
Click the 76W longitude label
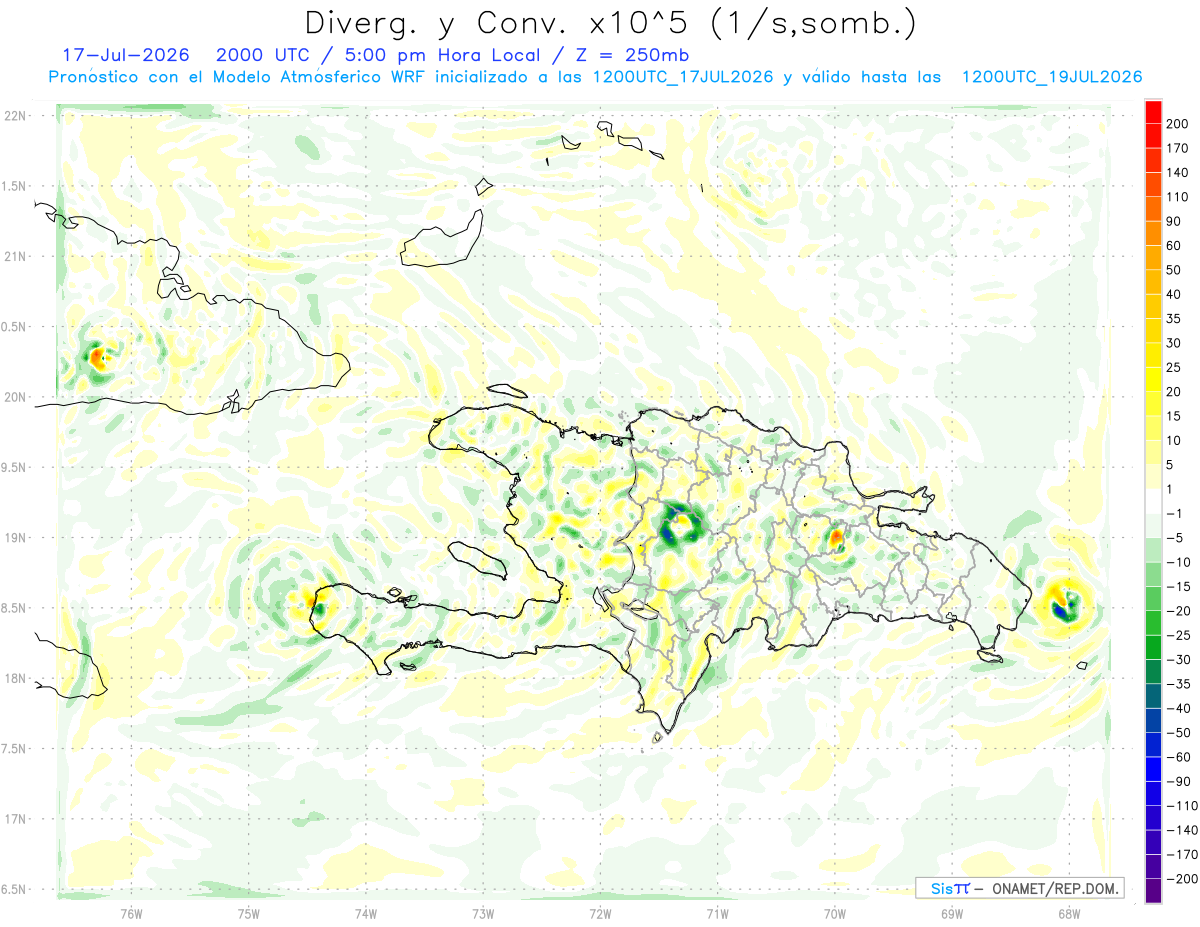[x=131, y=912]
